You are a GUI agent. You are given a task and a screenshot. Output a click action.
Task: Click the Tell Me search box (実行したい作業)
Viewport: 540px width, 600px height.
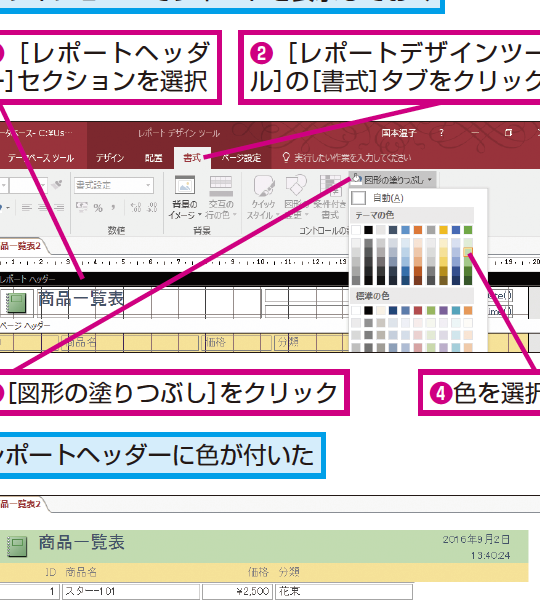(352, 158)
